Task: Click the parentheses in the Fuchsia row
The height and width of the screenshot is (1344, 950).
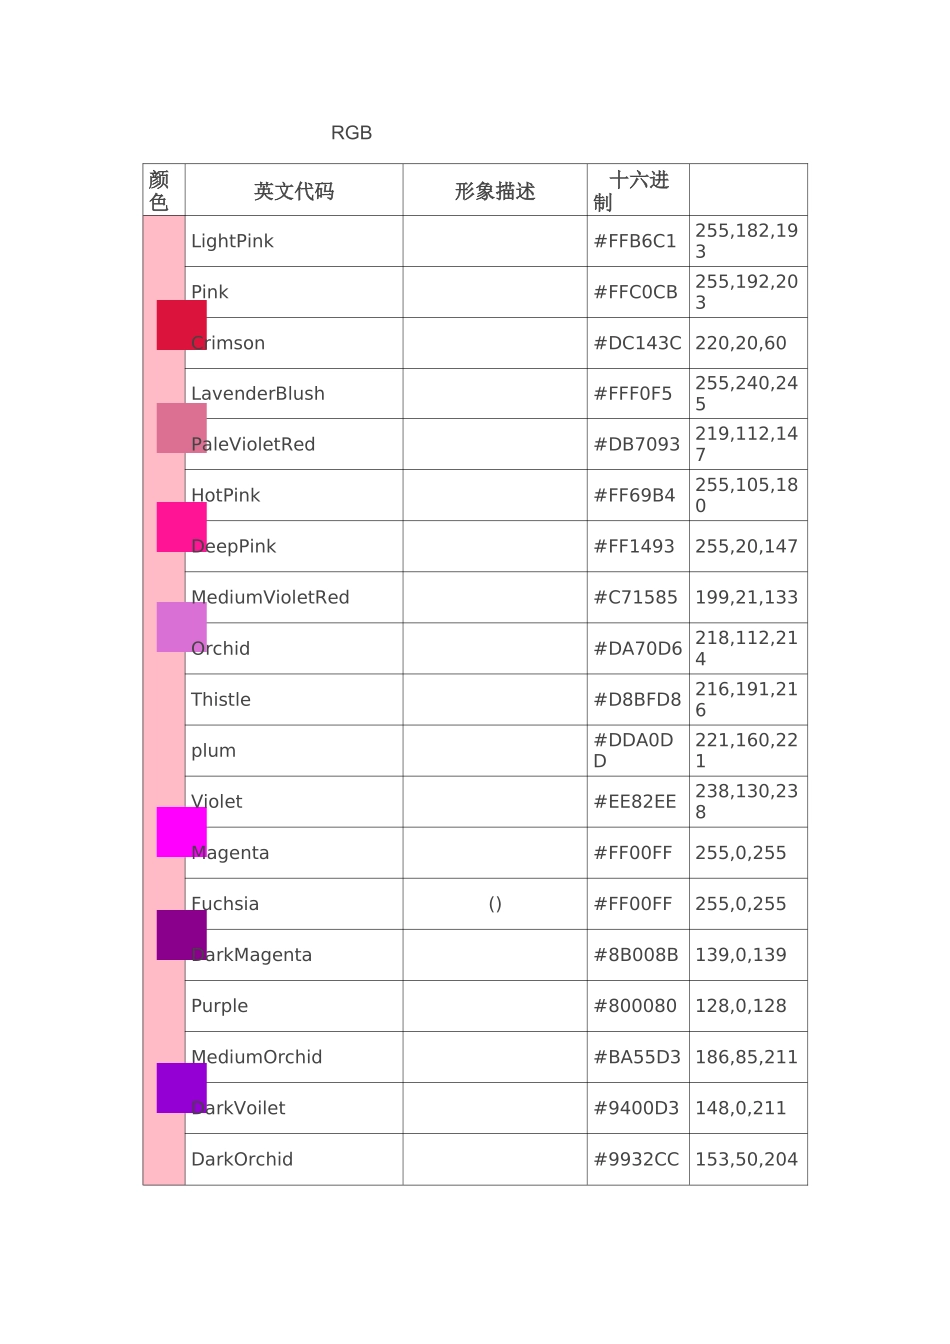Action: [x=495, y=904]
